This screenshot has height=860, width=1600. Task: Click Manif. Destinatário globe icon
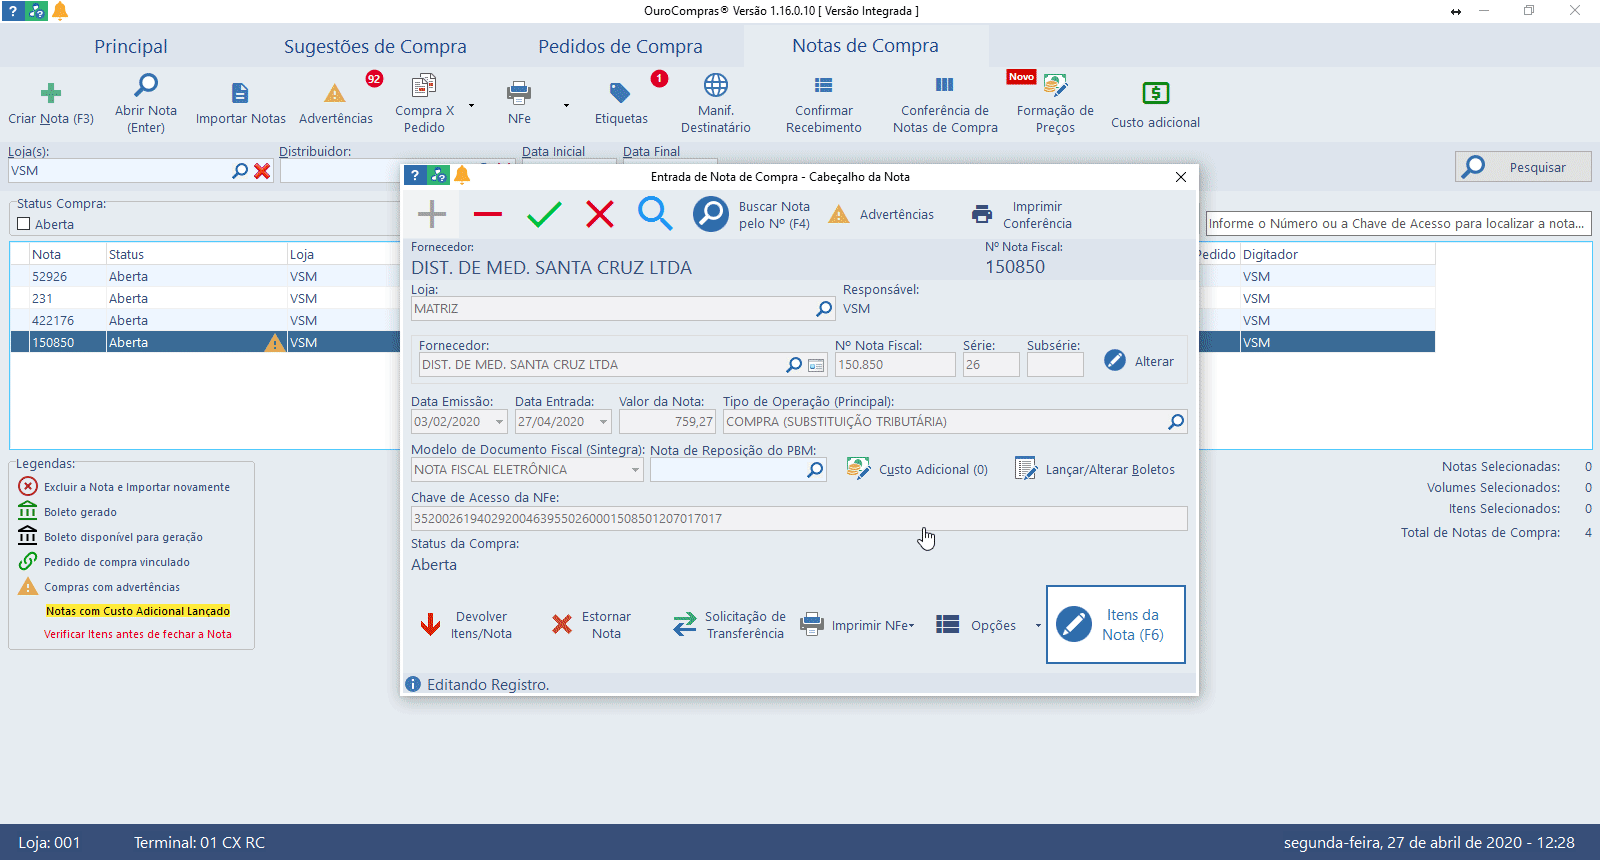[716, 85]
